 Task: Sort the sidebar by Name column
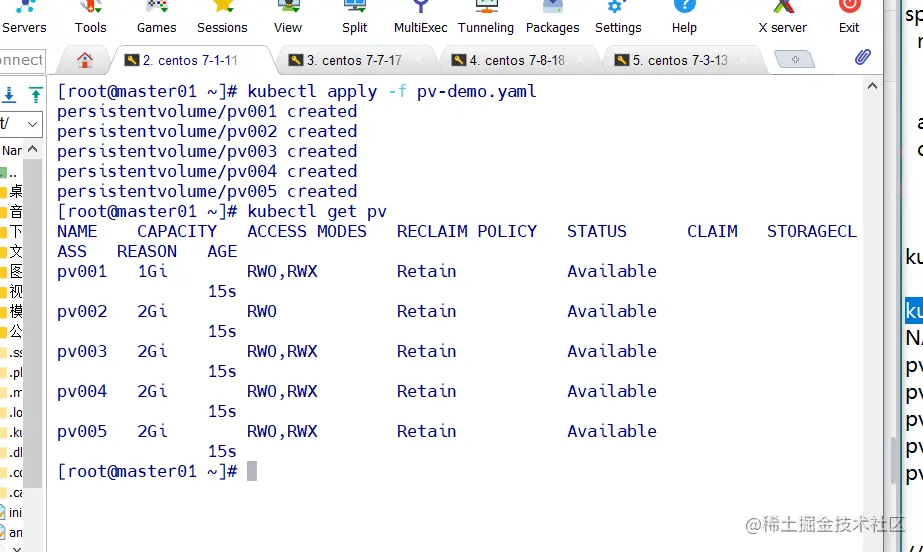point(12,151)
